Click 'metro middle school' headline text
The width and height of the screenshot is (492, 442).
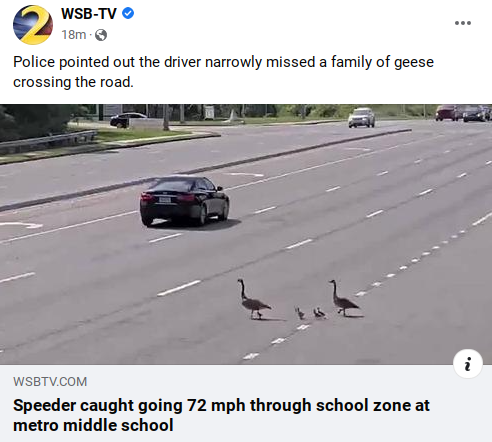click(x=93, y=425)
